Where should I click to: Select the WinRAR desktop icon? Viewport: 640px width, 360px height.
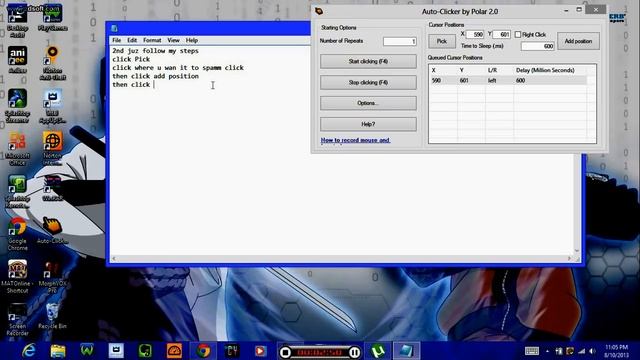(x=52, y=188)
